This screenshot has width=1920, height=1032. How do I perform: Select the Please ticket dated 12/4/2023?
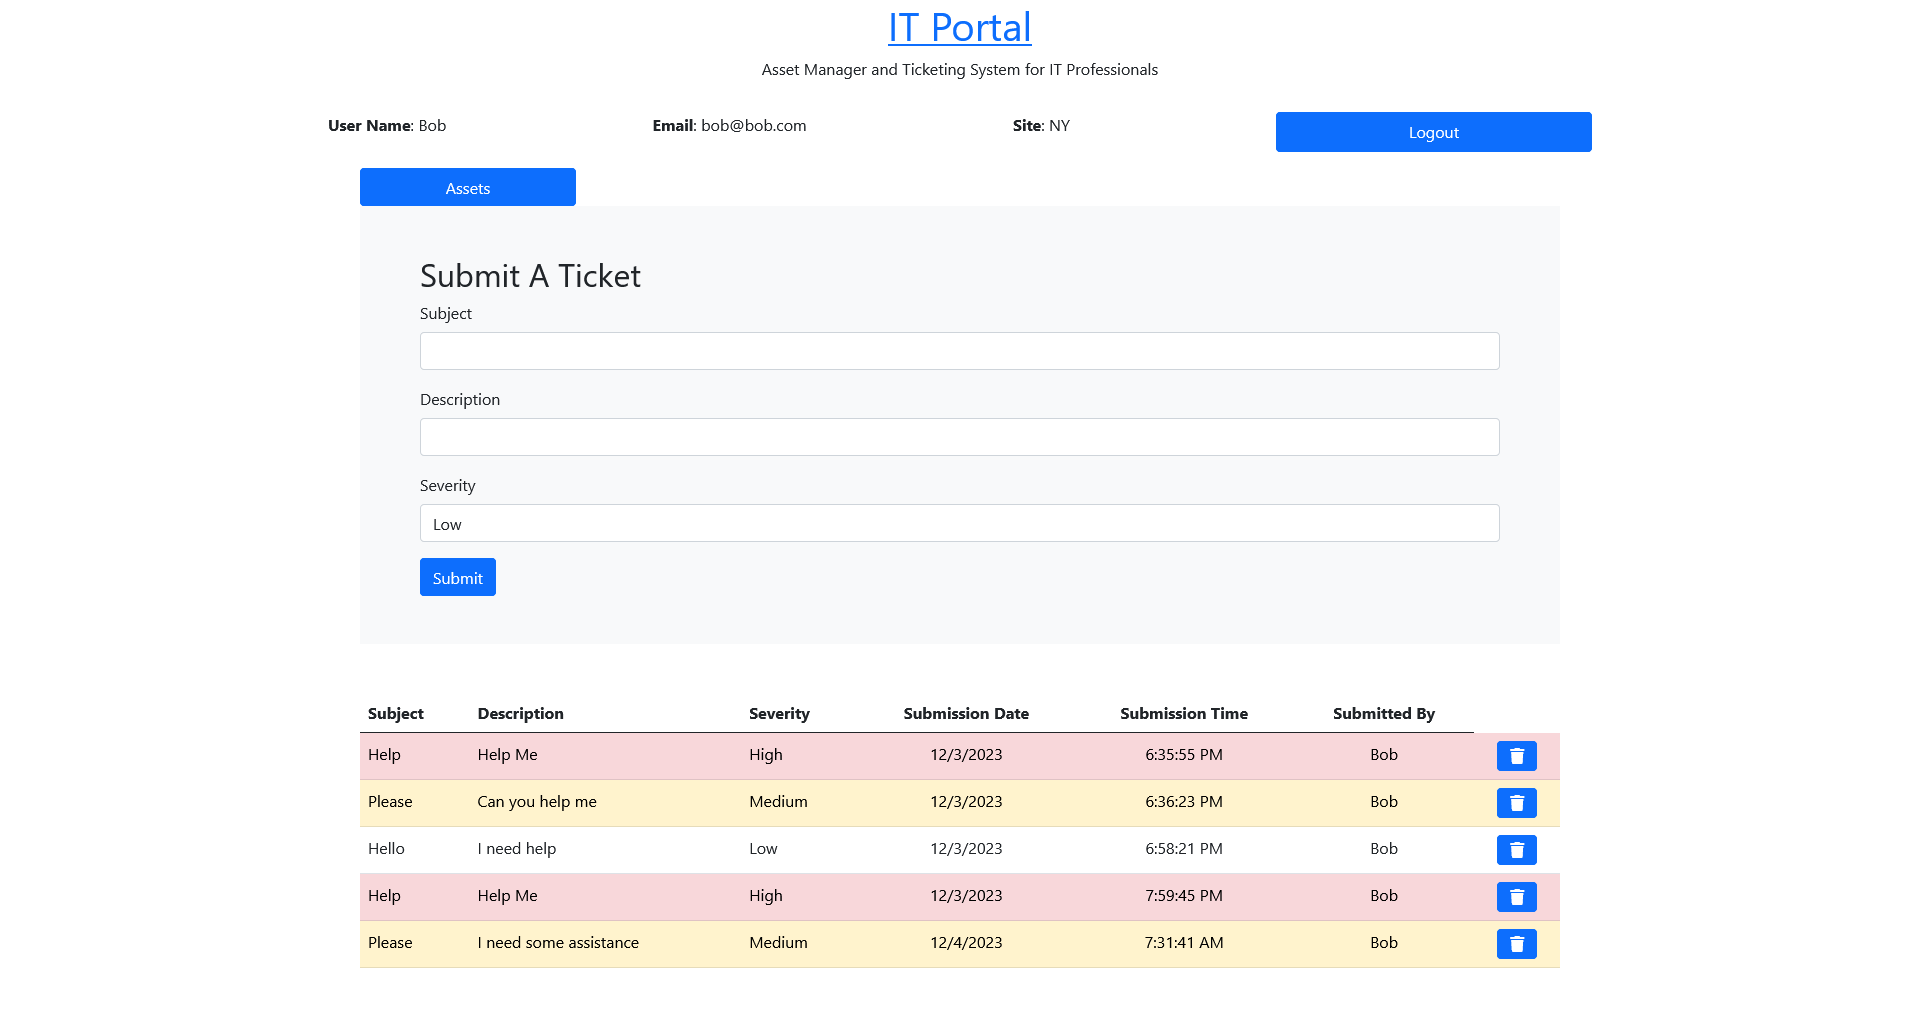(700, 943)
